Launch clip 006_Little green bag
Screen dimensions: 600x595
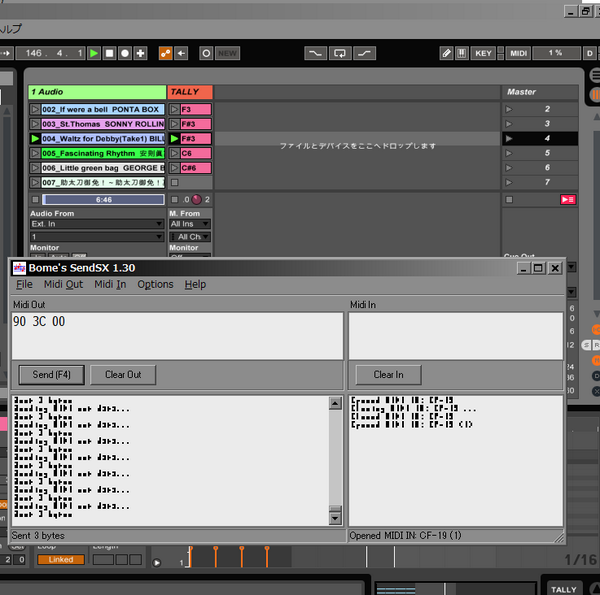(x=35, y=168)
